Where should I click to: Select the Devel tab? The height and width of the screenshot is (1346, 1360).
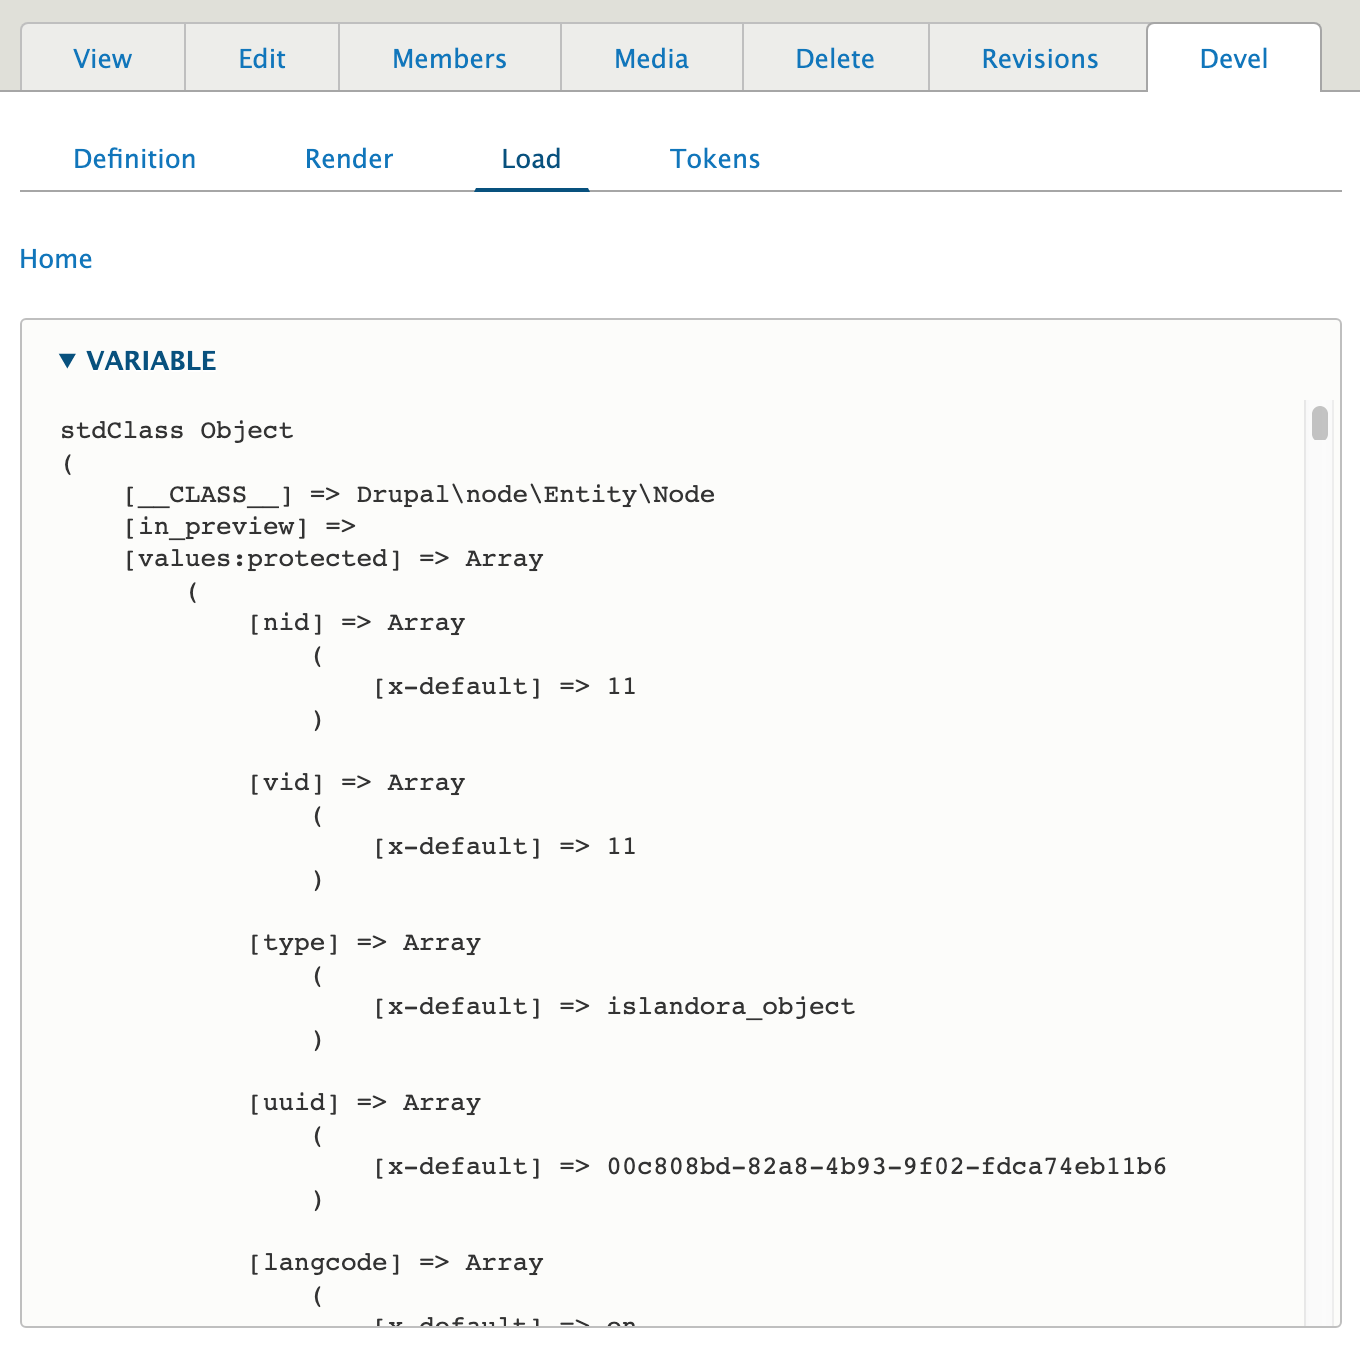coord(1233,58)
